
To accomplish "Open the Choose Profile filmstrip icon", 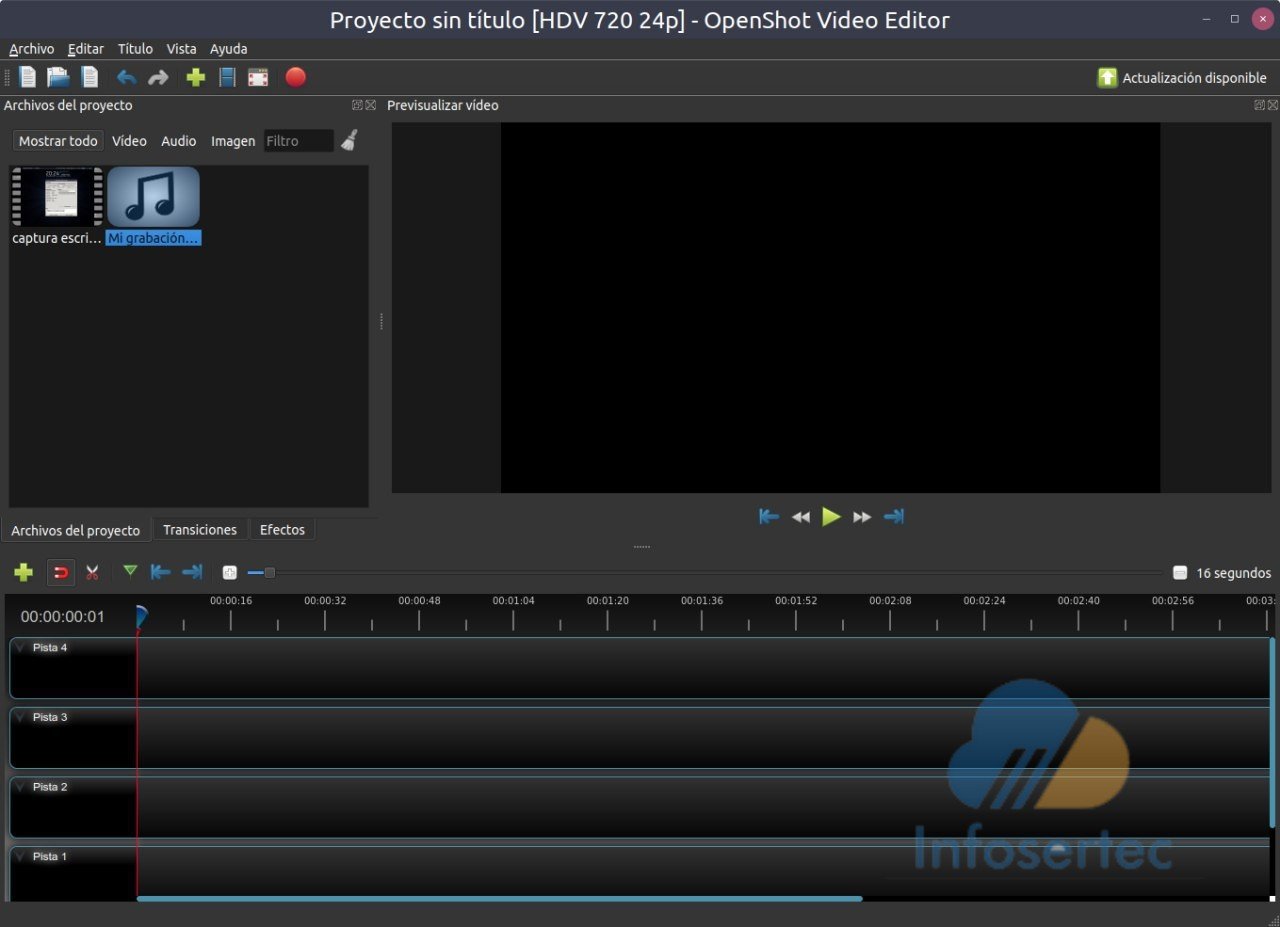I will pos(227,77).
